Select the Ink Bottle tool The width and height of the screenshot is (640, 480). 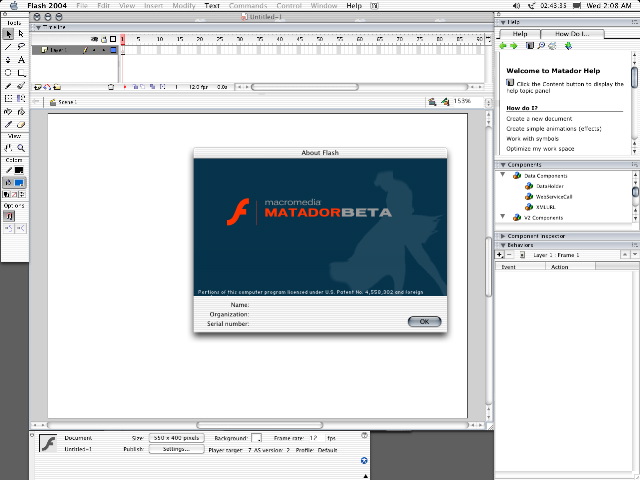8,111
